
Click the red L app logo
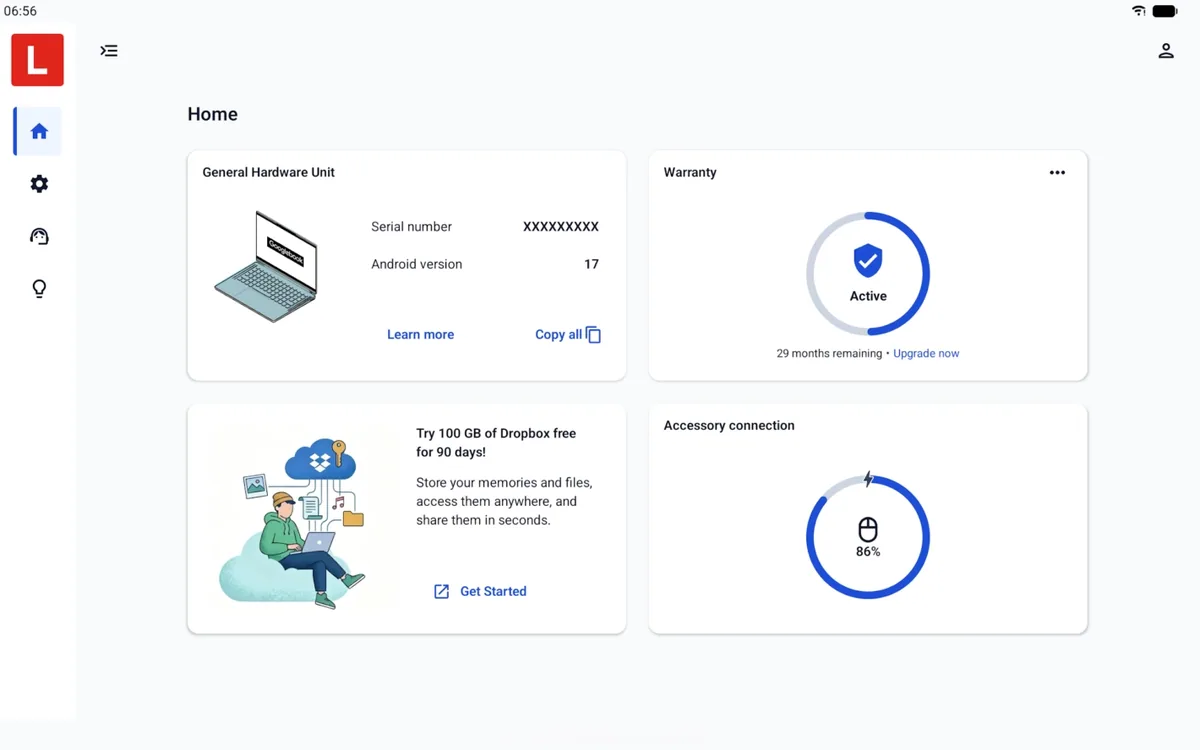38,60
